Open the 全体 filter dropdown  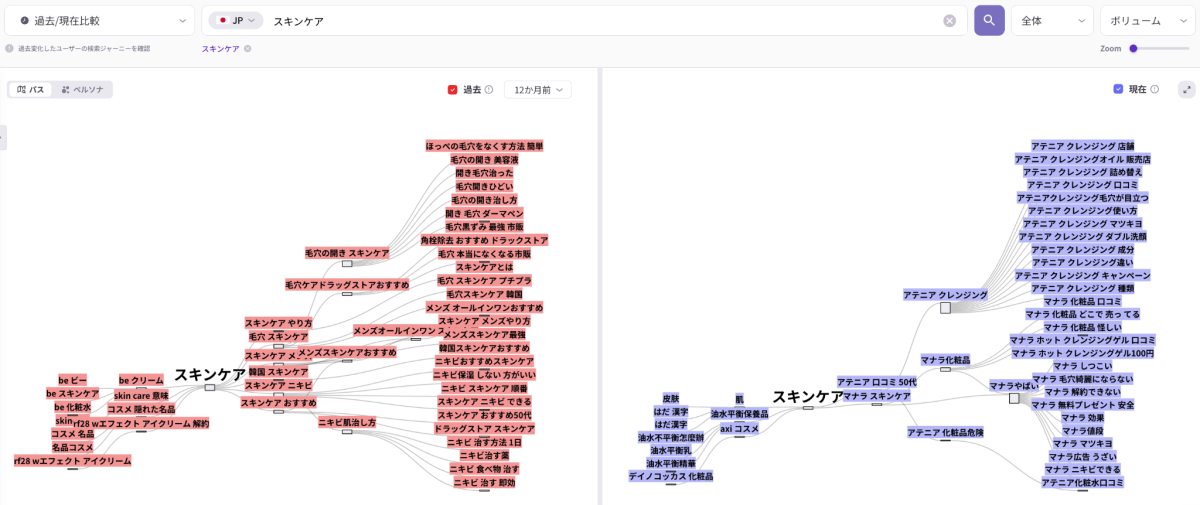pyautogui.click(x=1052, y=20)
